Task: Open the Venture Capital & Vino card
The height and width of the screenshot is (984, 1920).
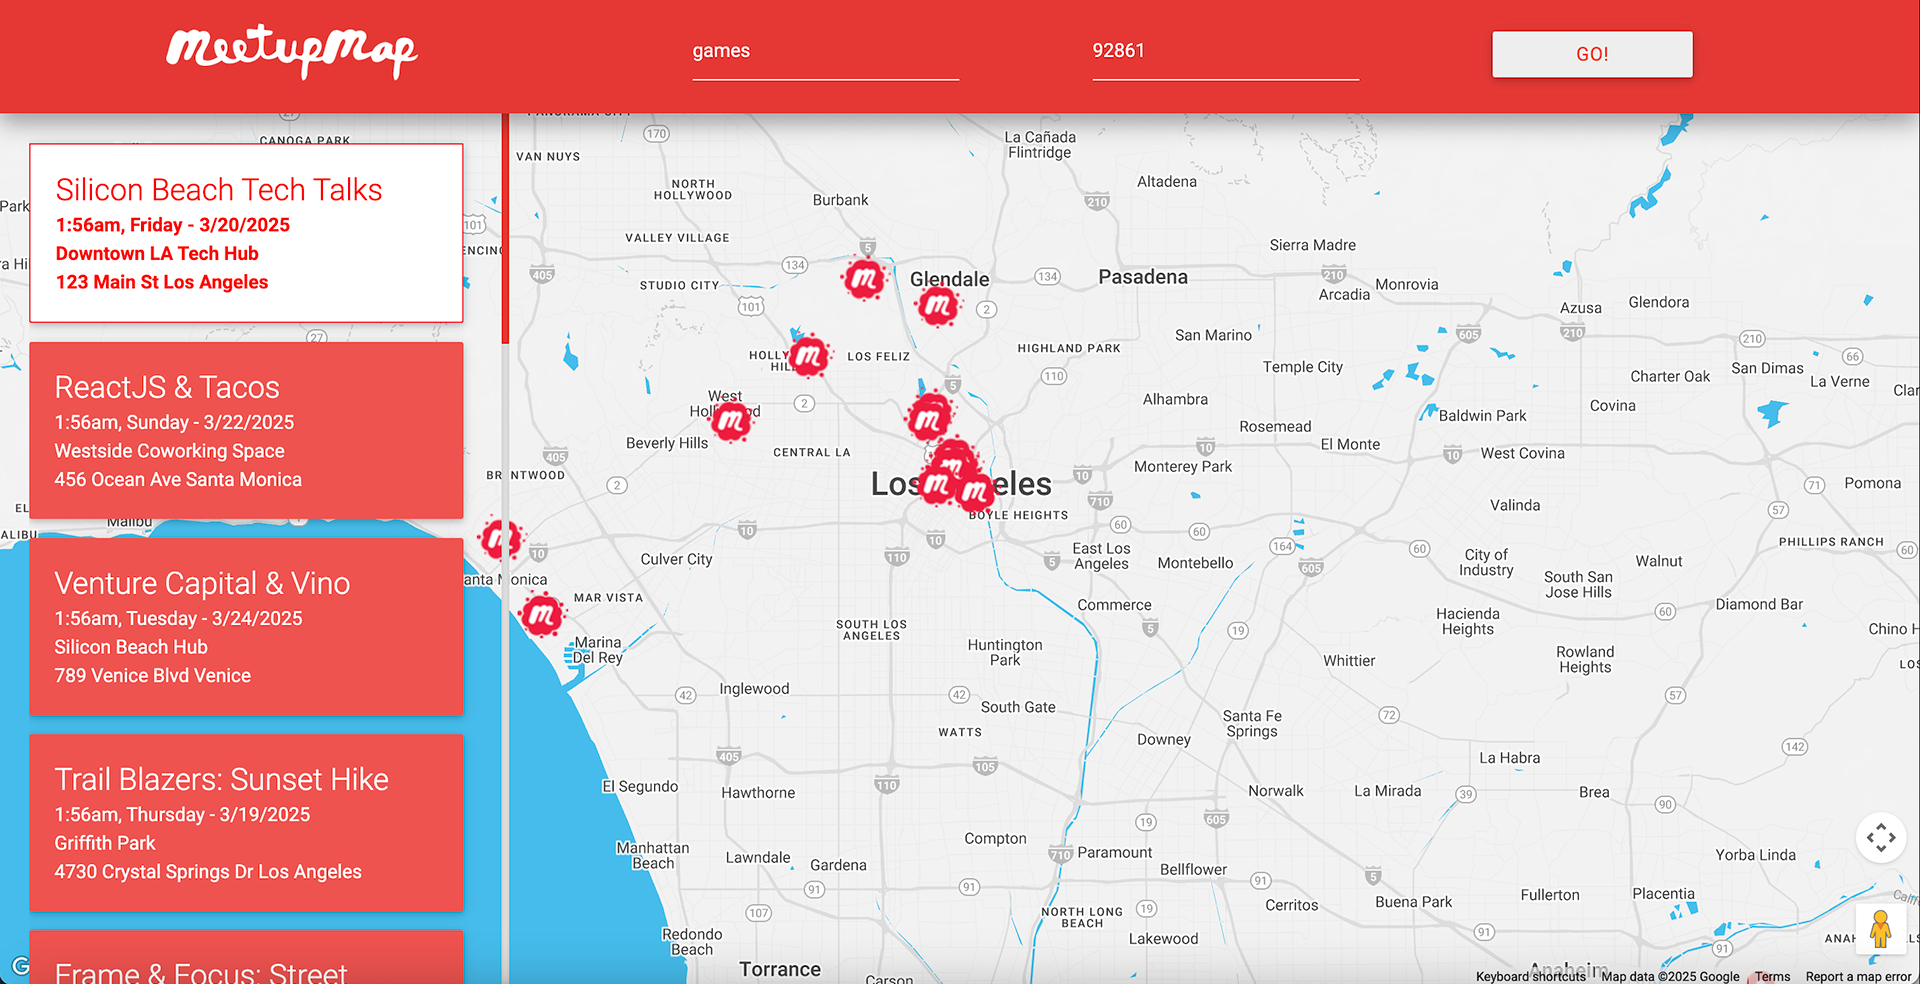Action: 246,626
